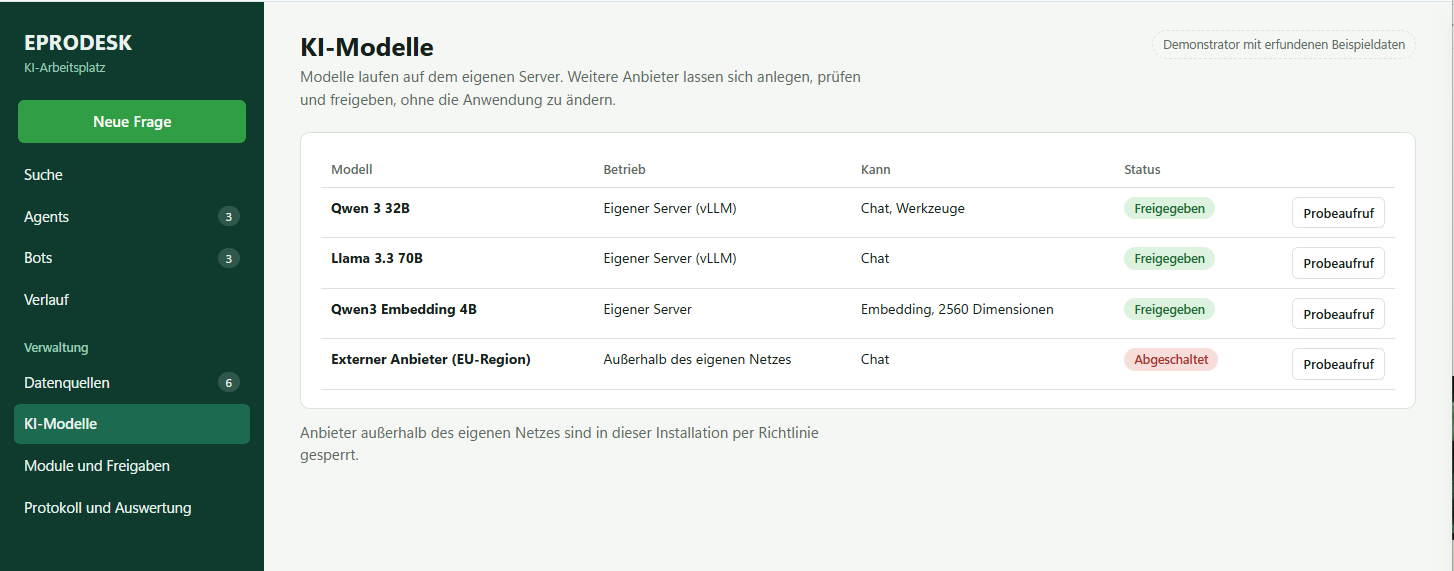
Task: Click Chat, Werkzeuge capability cell
Action: click(x=913, y=209)
